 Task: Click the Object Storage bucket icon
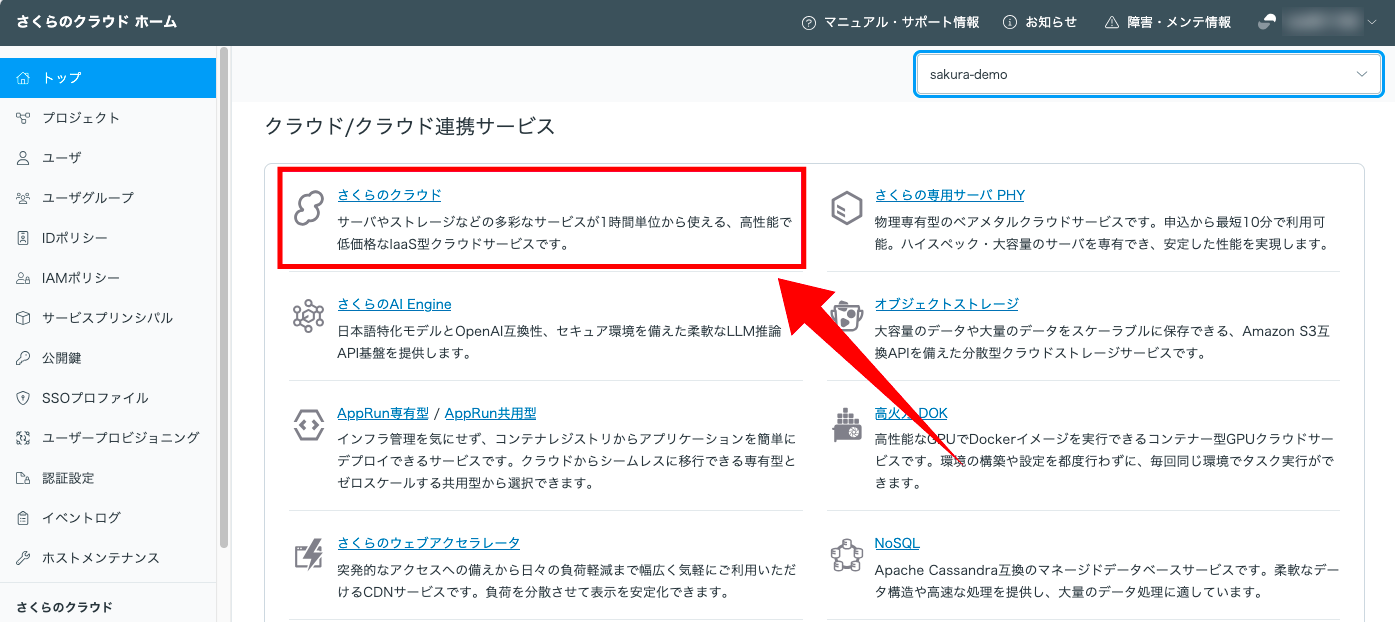click(847, 317)
